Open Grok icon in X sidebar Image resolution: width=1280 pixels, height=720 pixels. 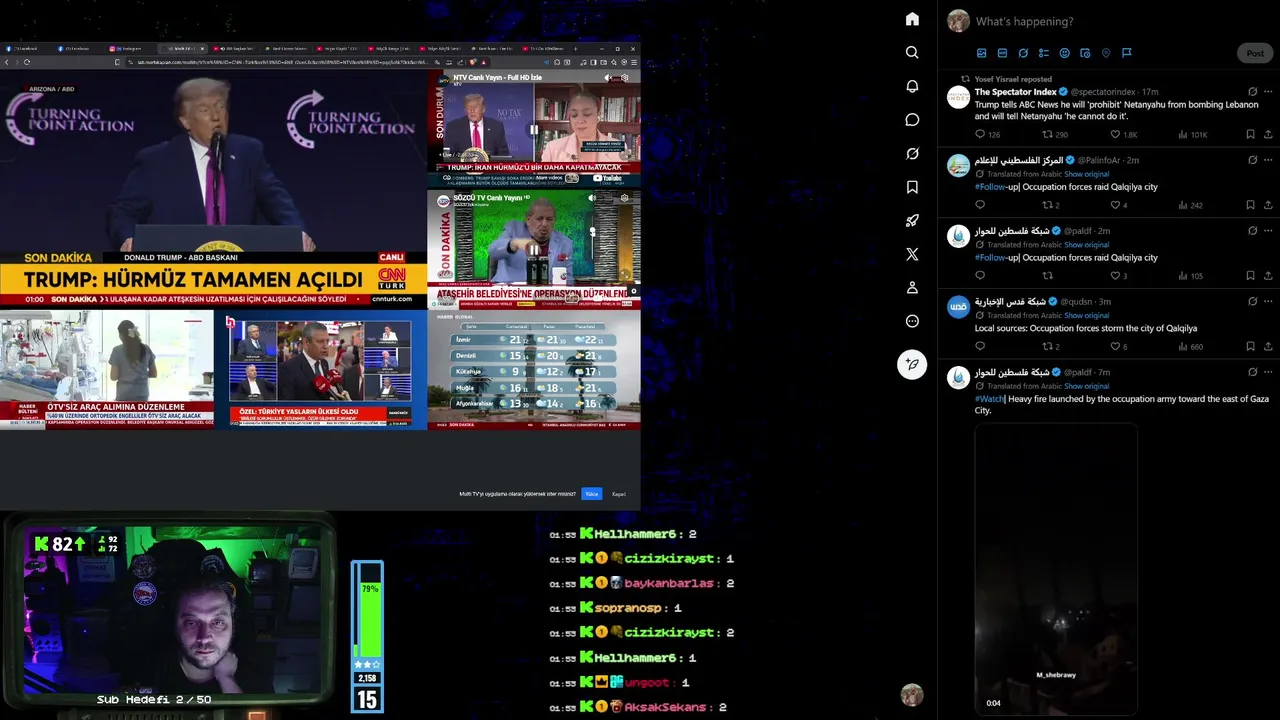[x=912, y=154]
